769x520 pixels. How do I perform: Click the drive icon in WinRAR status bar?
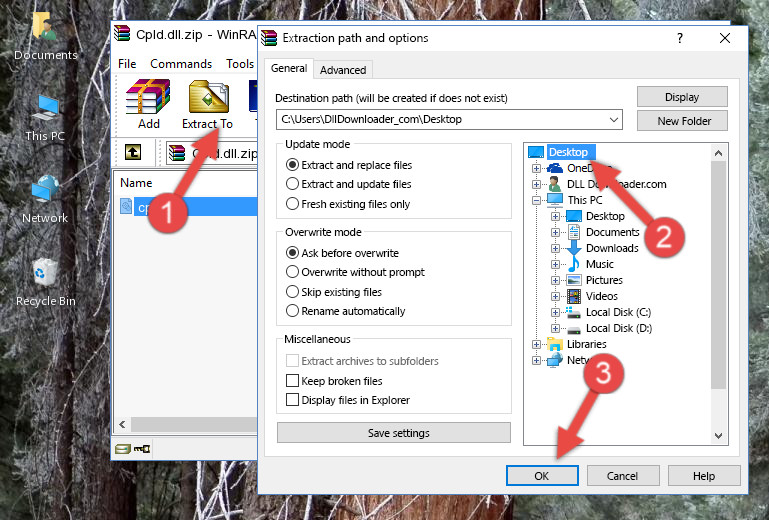[123, 448]
